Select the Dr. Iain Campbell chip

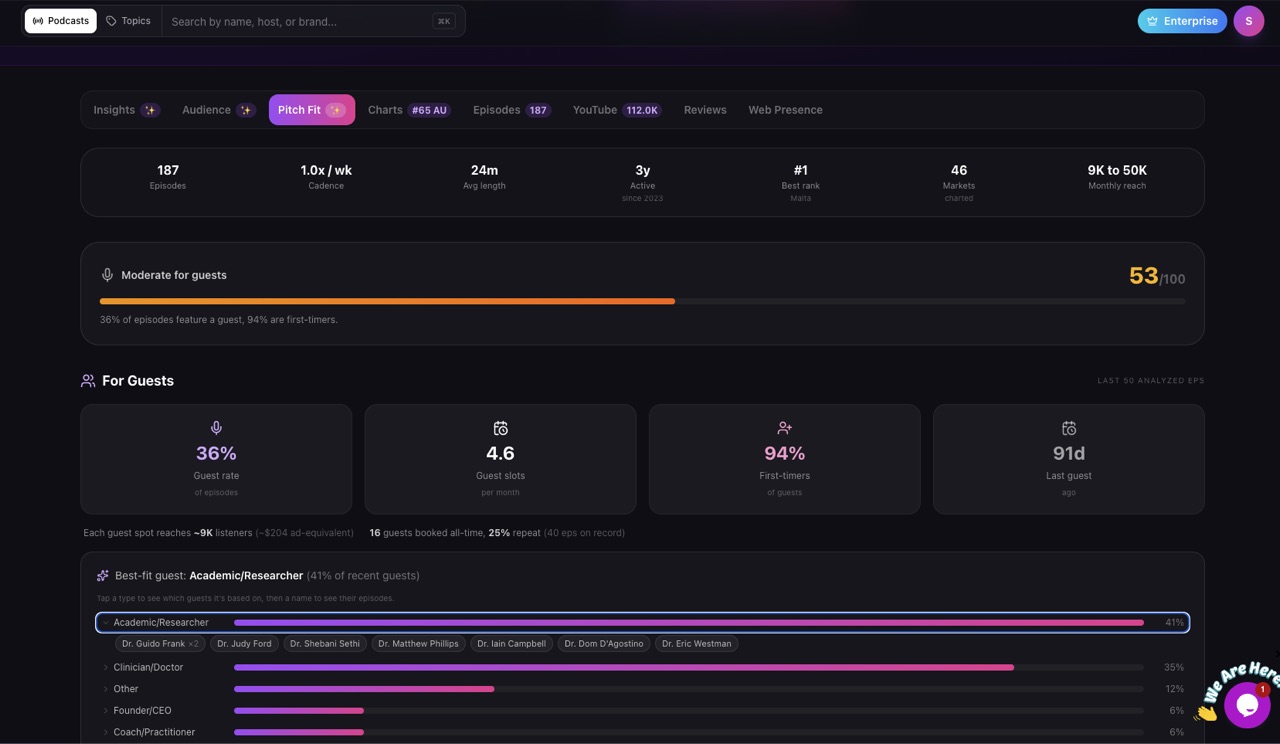pyautogui.click(x=511, y=644)
